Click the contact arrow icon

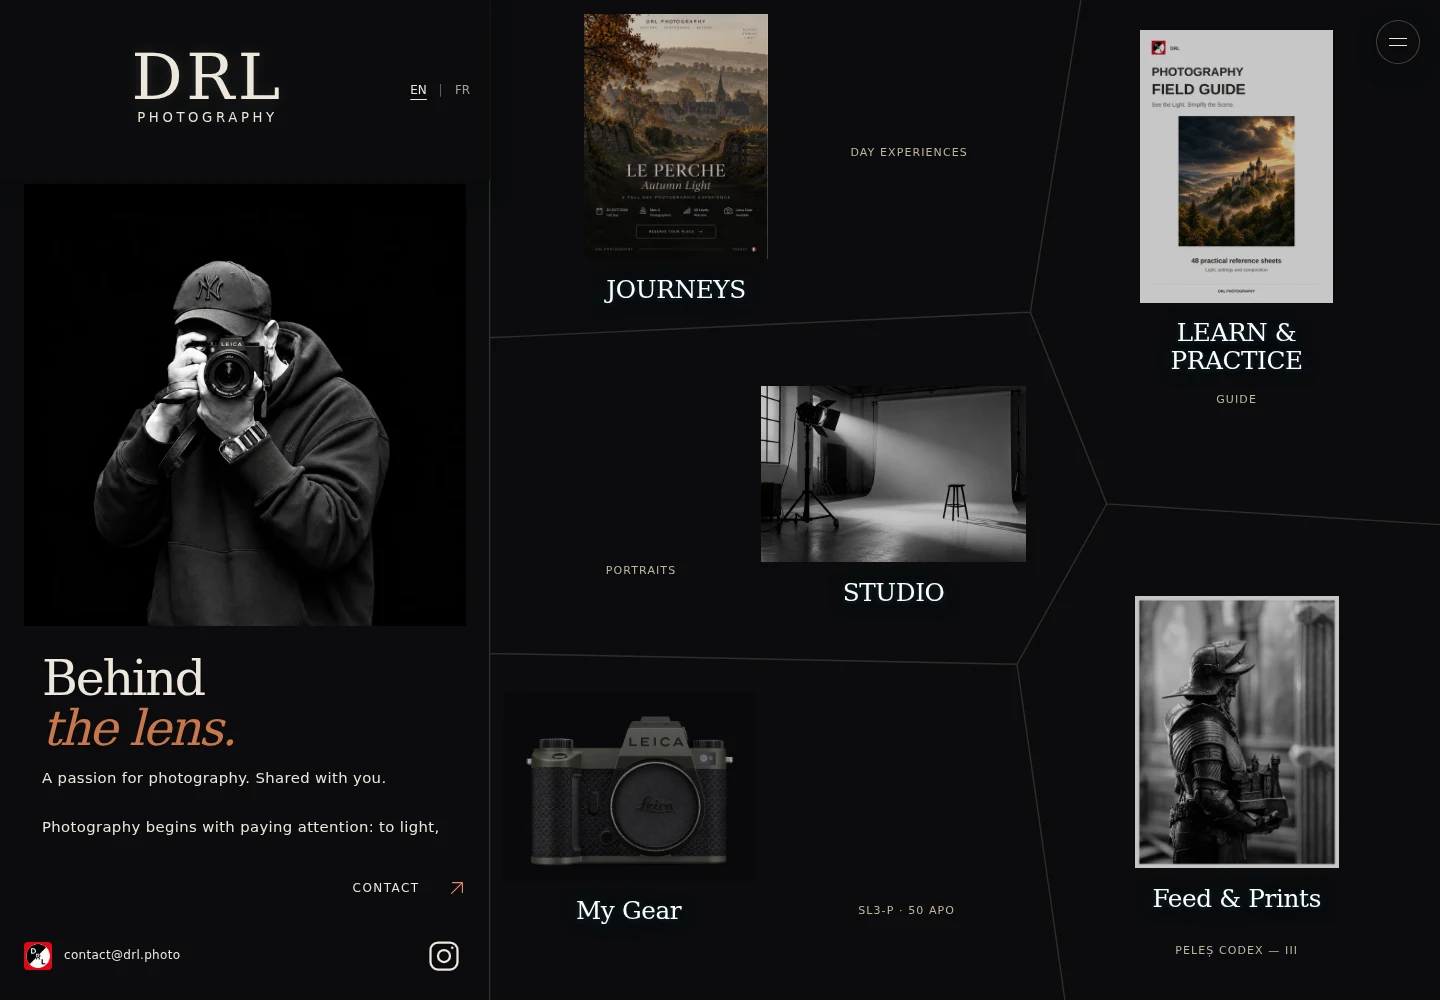click(457, 888)
